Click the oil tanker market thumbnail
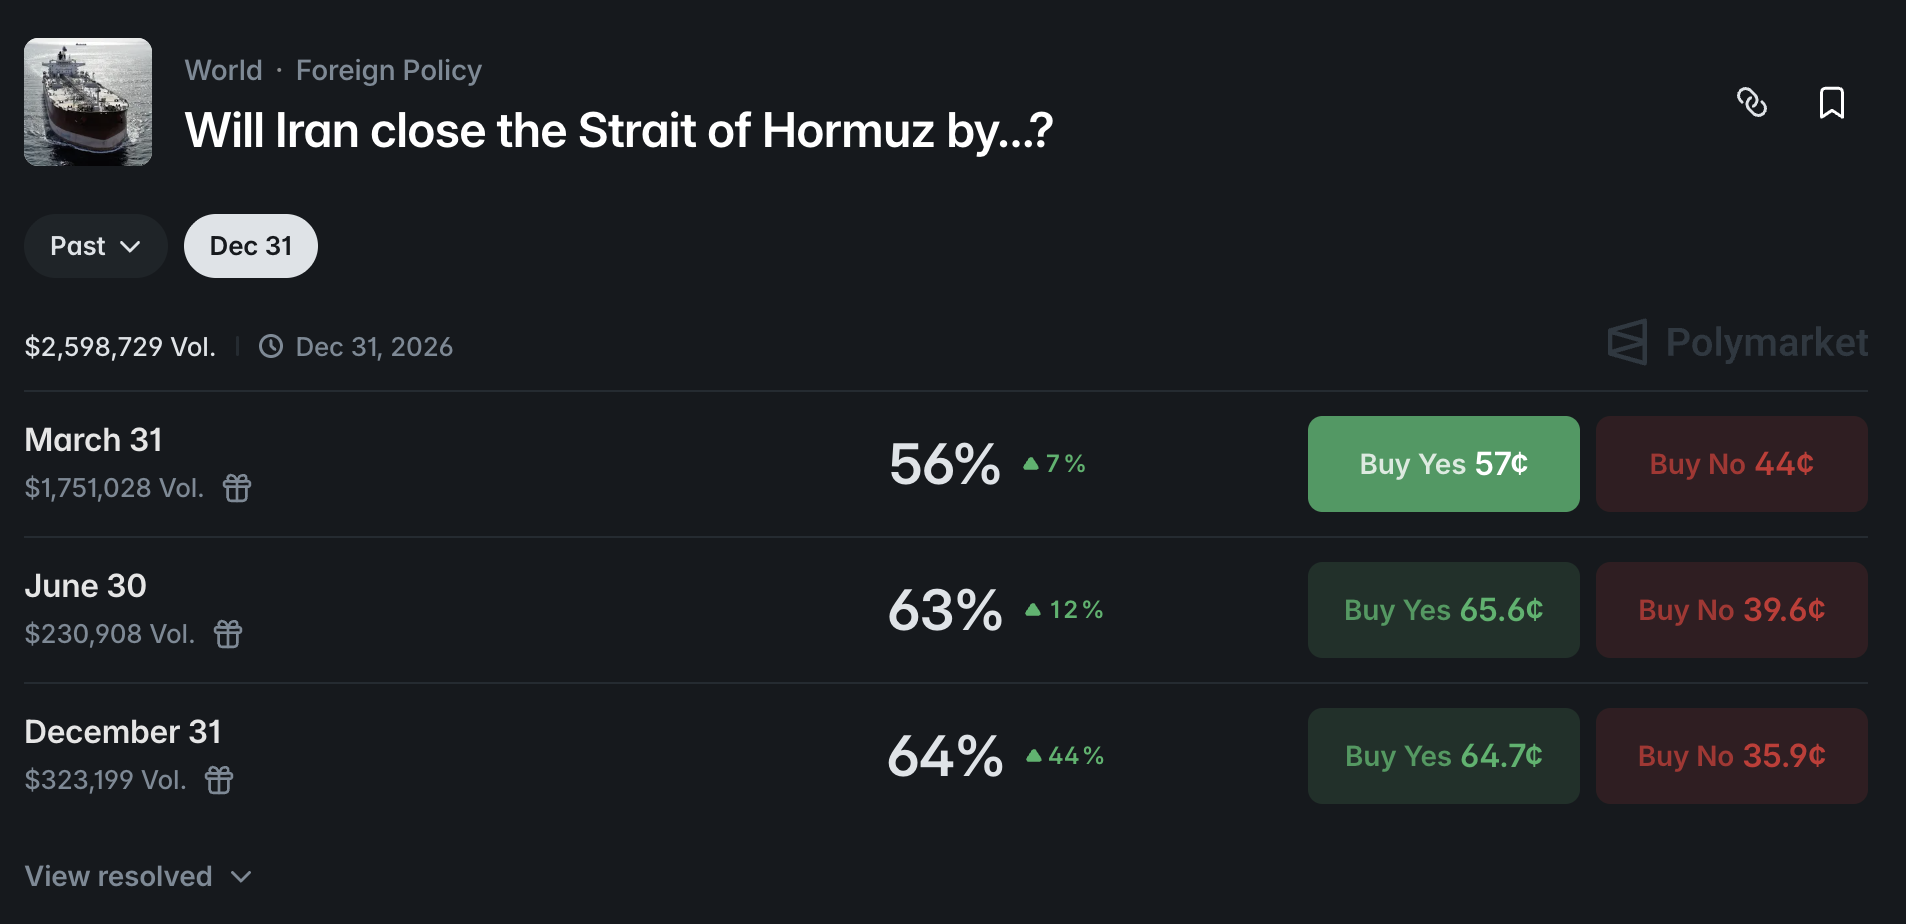The width and height of the screenshot is (1906, 924). click(x=88, y=102)
